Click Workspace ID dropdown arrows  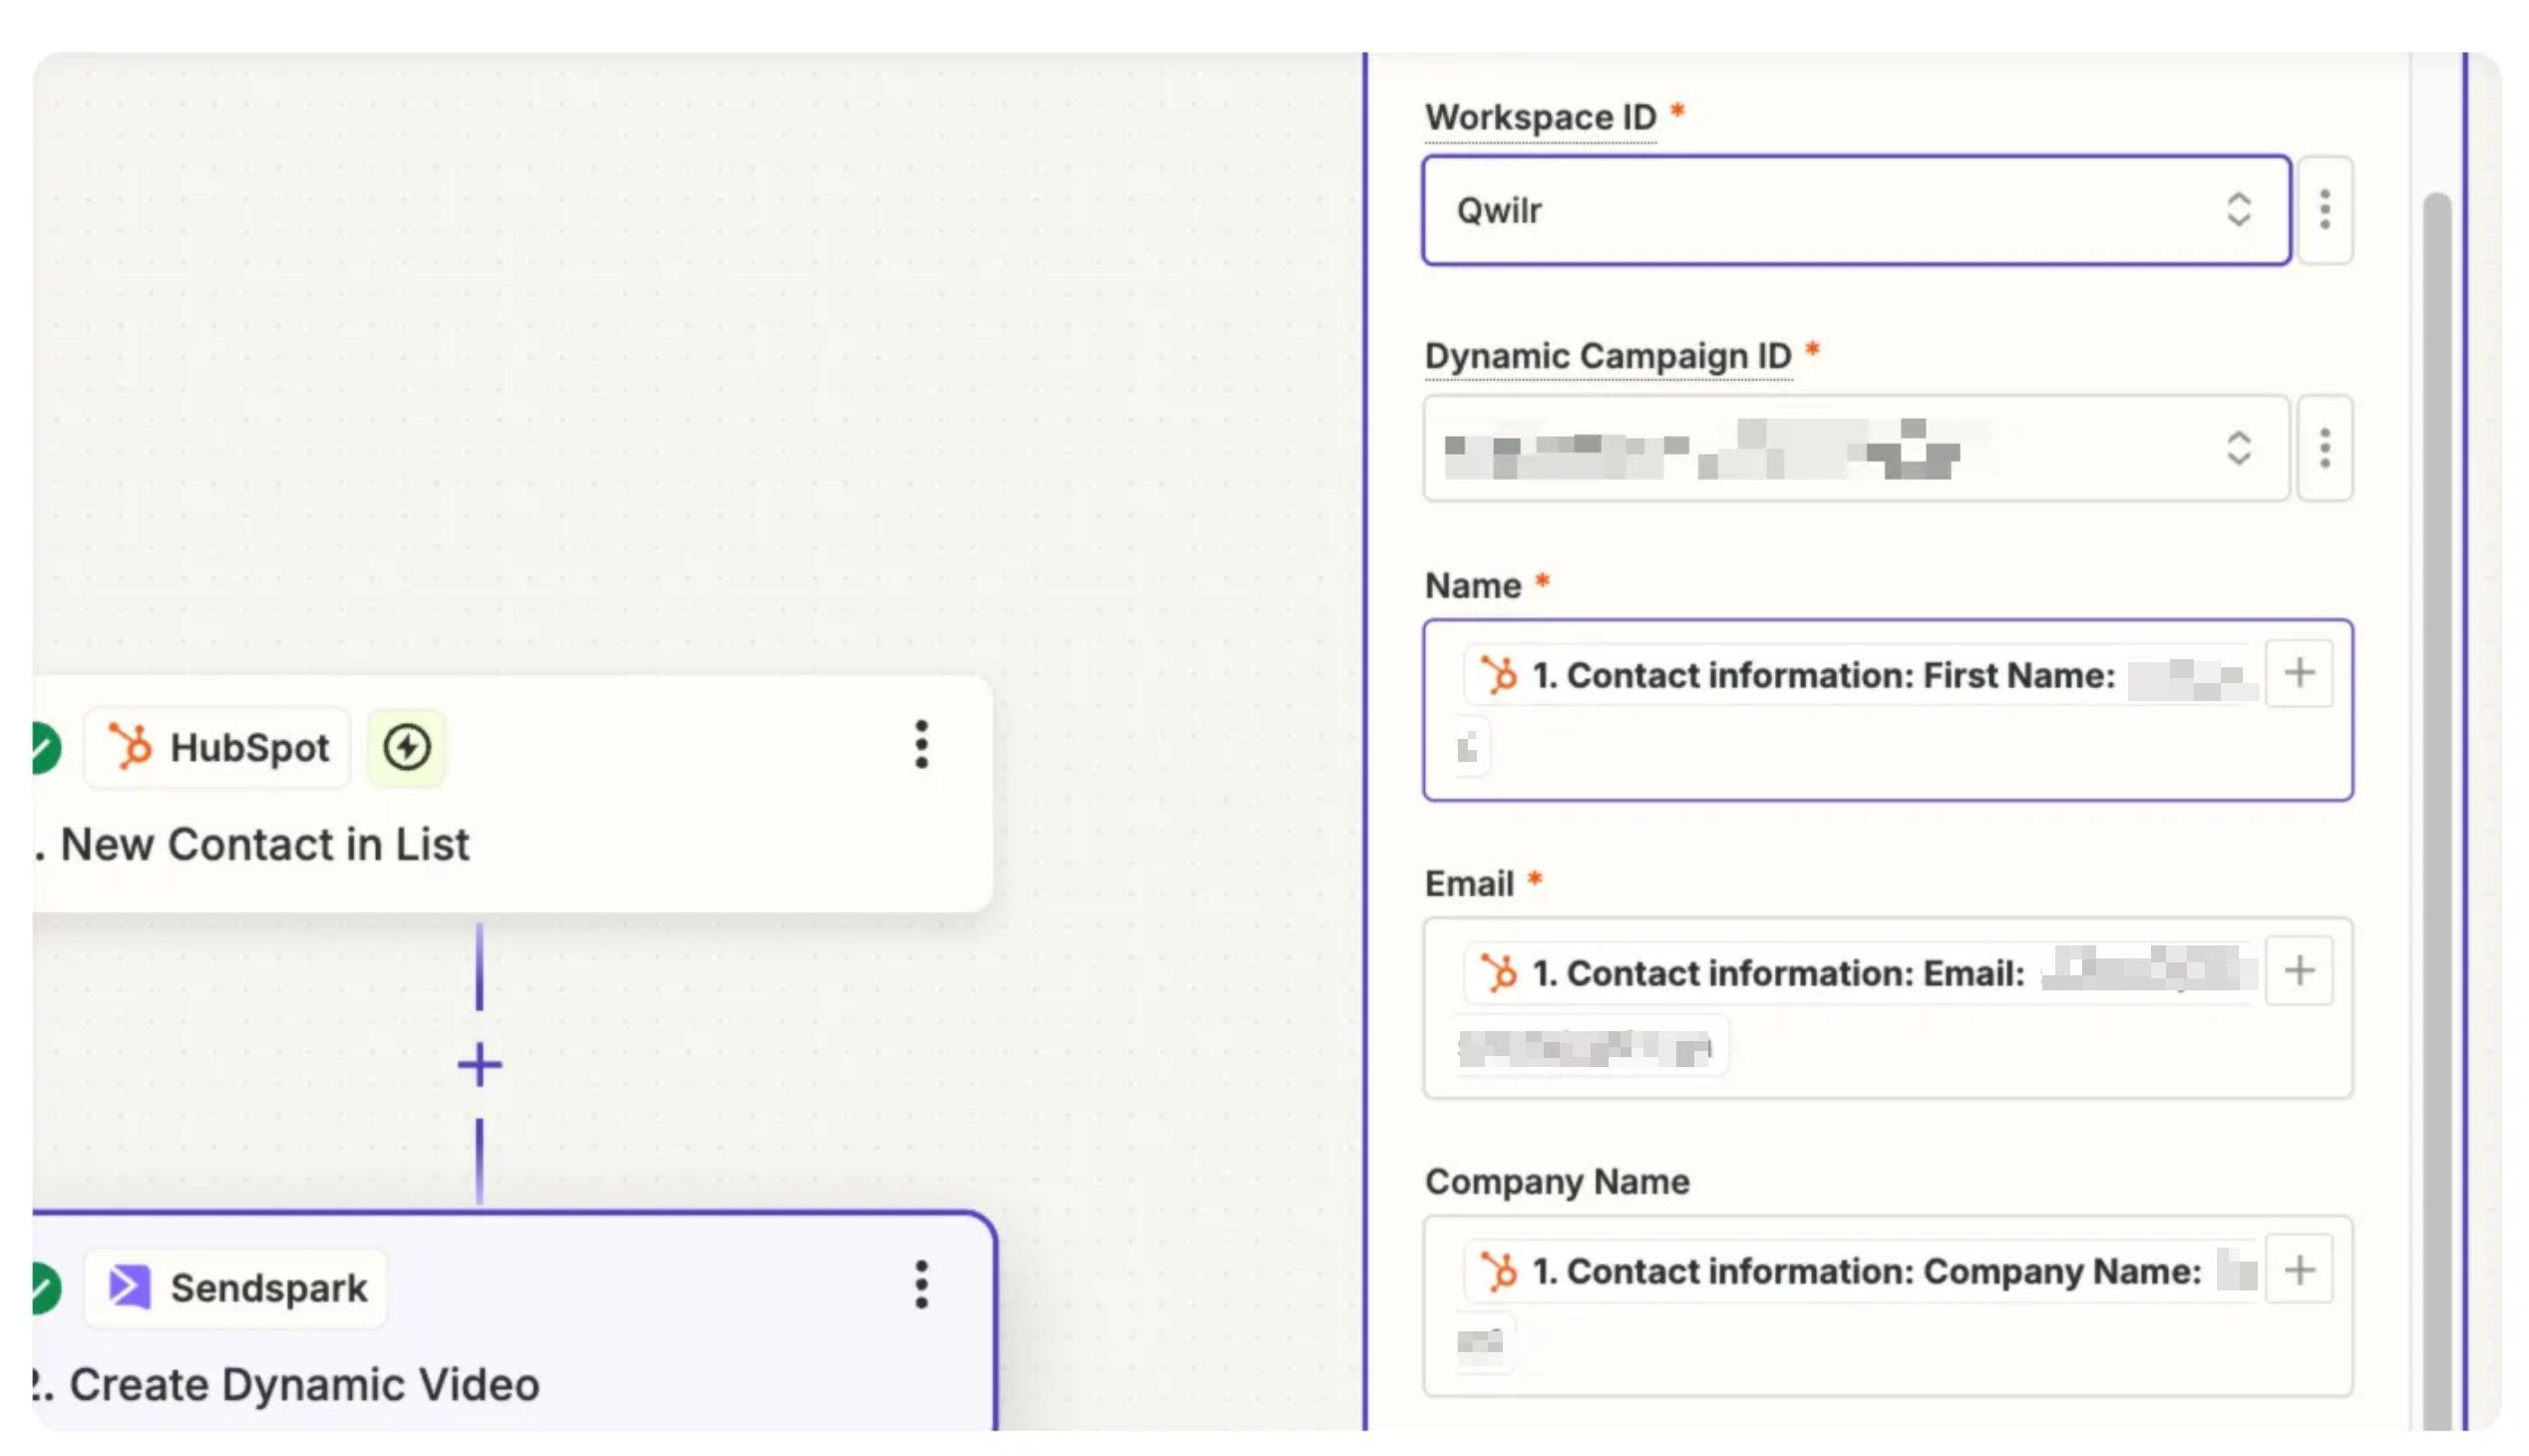click(x=2238, y=210)
